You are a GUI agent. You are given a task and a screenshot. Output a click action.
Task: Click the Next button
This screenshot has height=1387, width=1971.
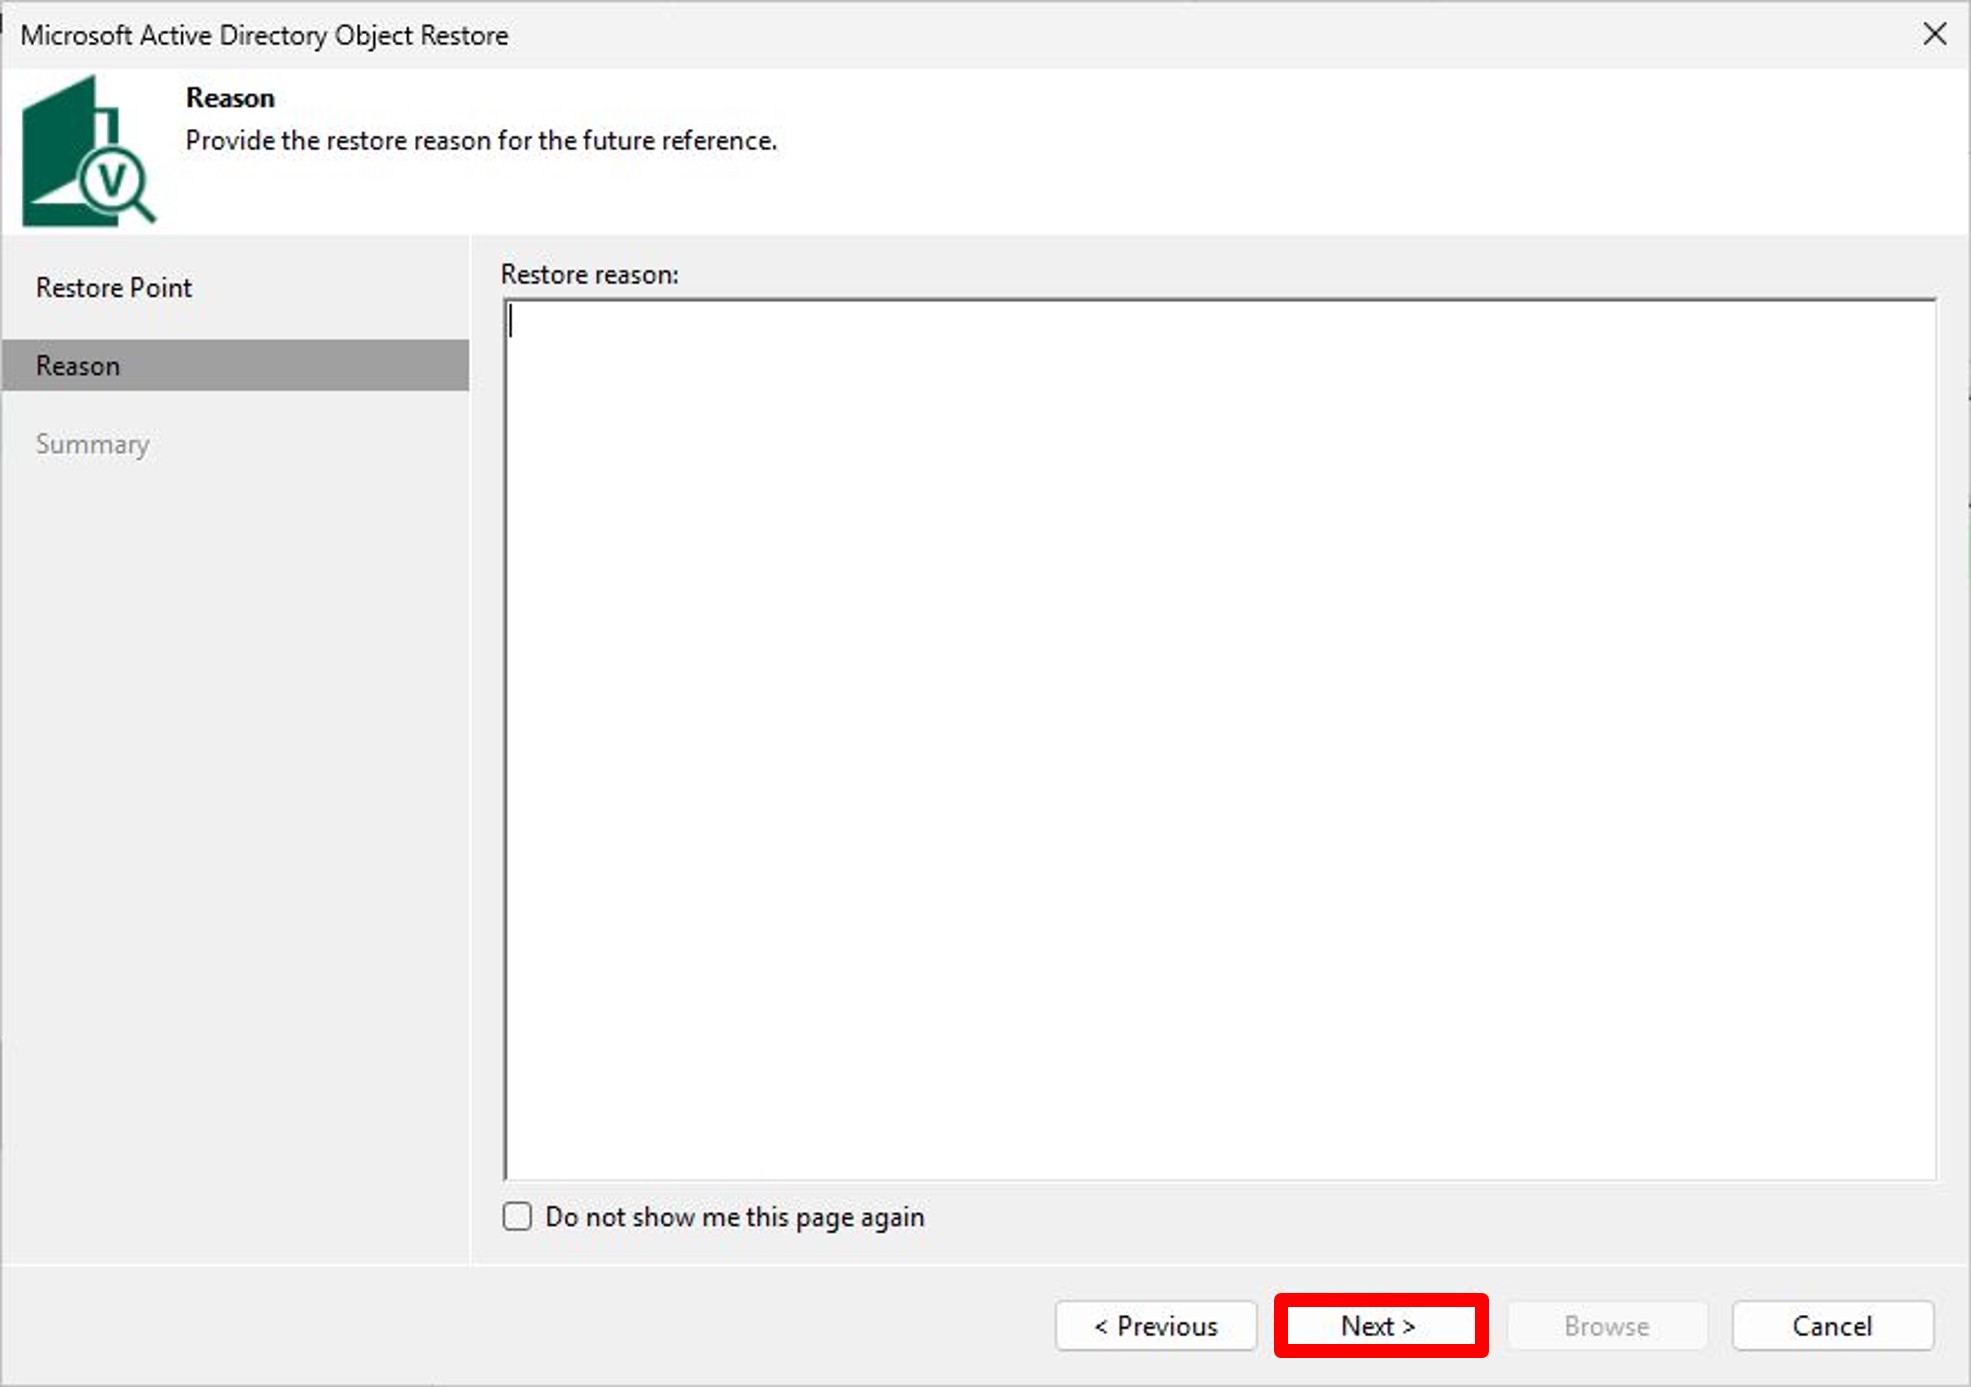click(1380, 1326)
